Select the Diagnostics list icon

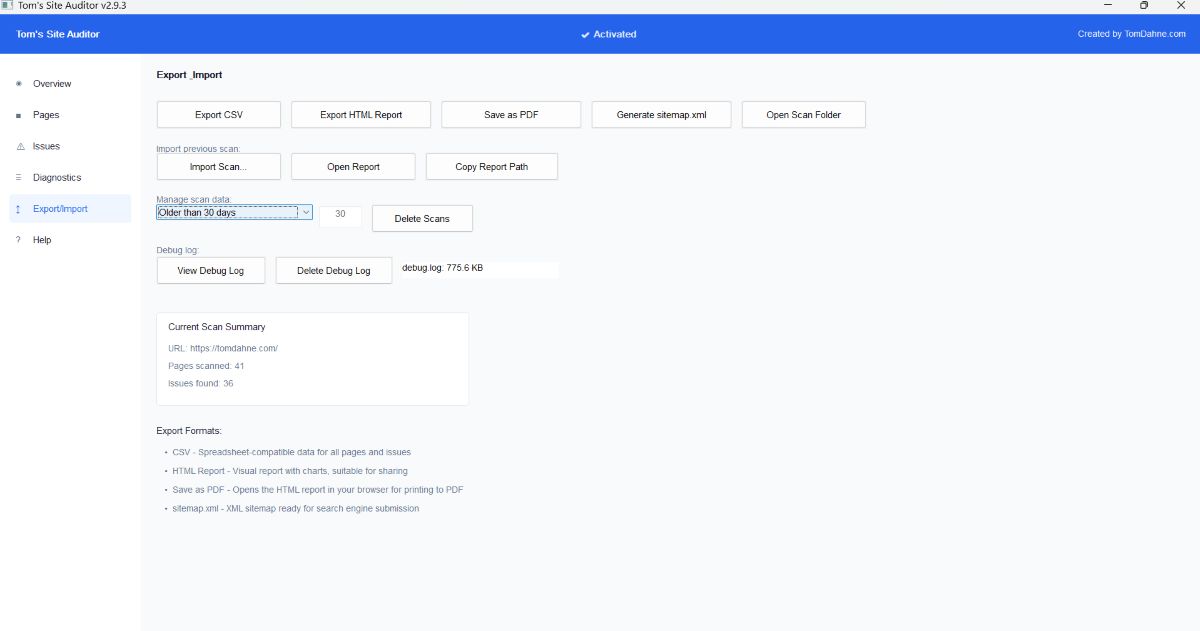click(x=17, y=177)
